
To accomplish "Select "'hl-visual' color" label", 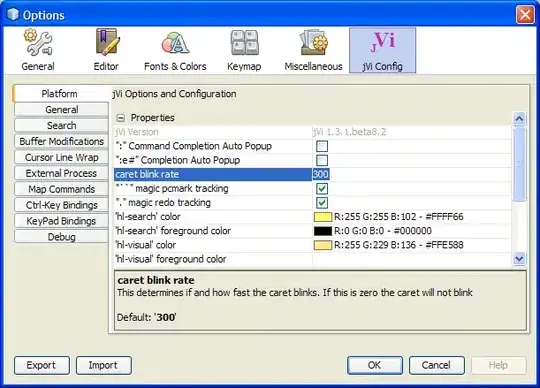I will (146, 245).
